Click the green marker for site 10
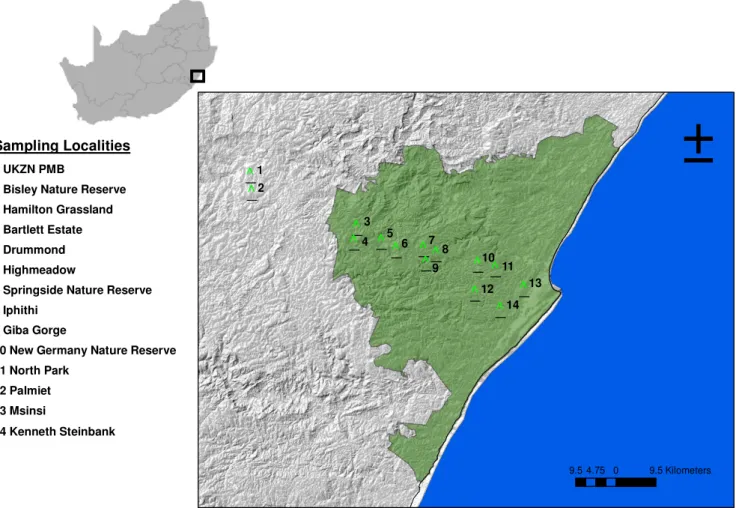The height and width of the screenshot is (508, 736). pyautogui.click(x=477, y=261)
